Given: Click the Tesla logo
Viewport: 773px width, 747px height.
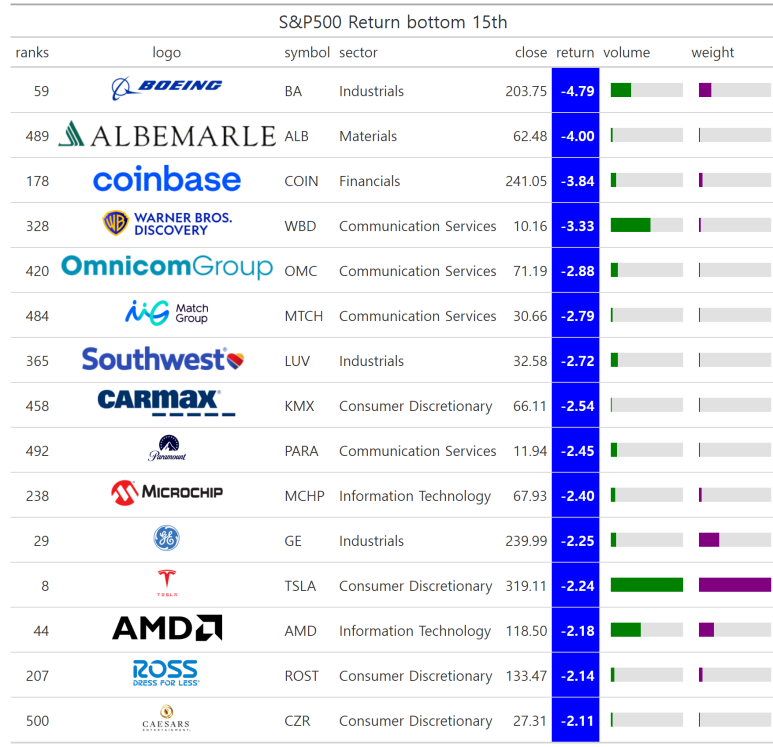Looking at the screenshot, I should (x=167, y=583).
